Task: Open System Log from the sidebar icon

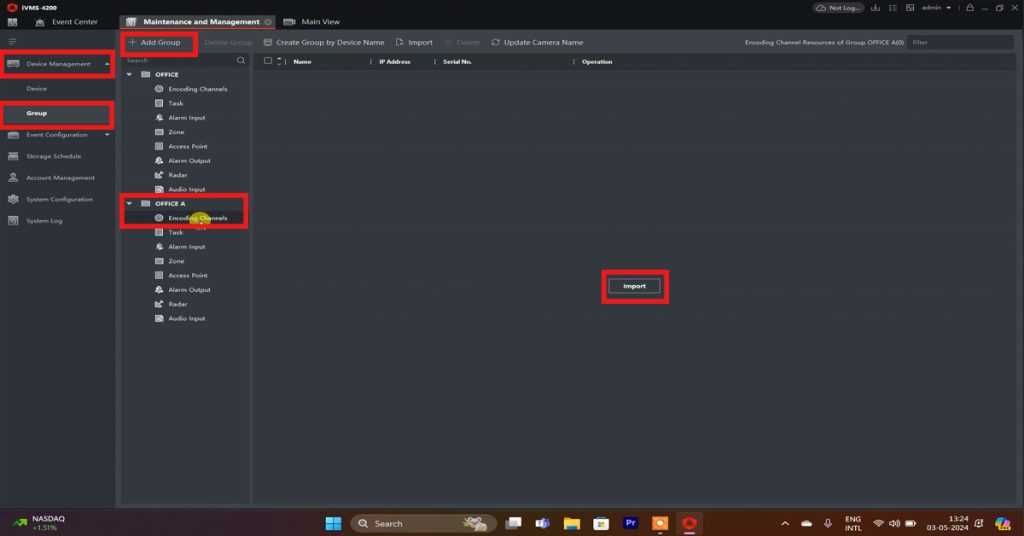Action: tap(14, 221)
